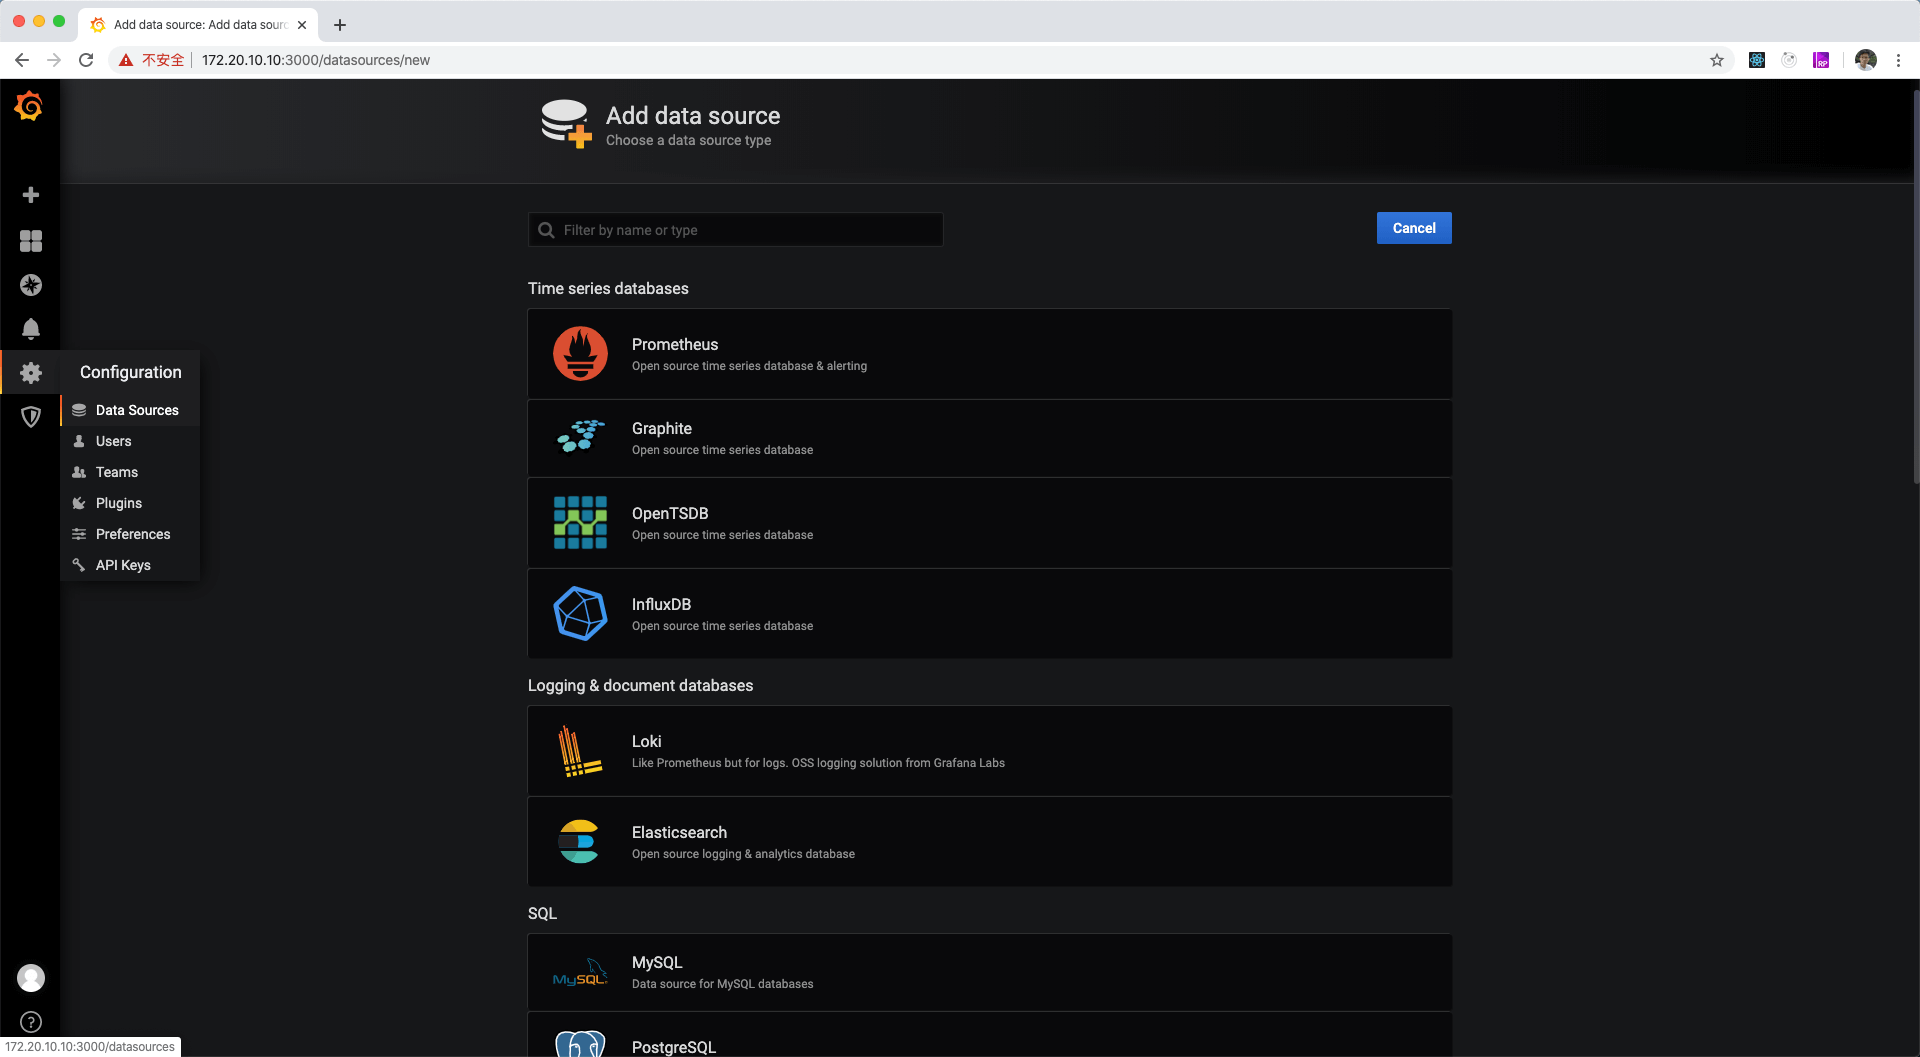Open the Help question mark icon
This screenshot has width=1920, height=1057.
(31, 1022)
